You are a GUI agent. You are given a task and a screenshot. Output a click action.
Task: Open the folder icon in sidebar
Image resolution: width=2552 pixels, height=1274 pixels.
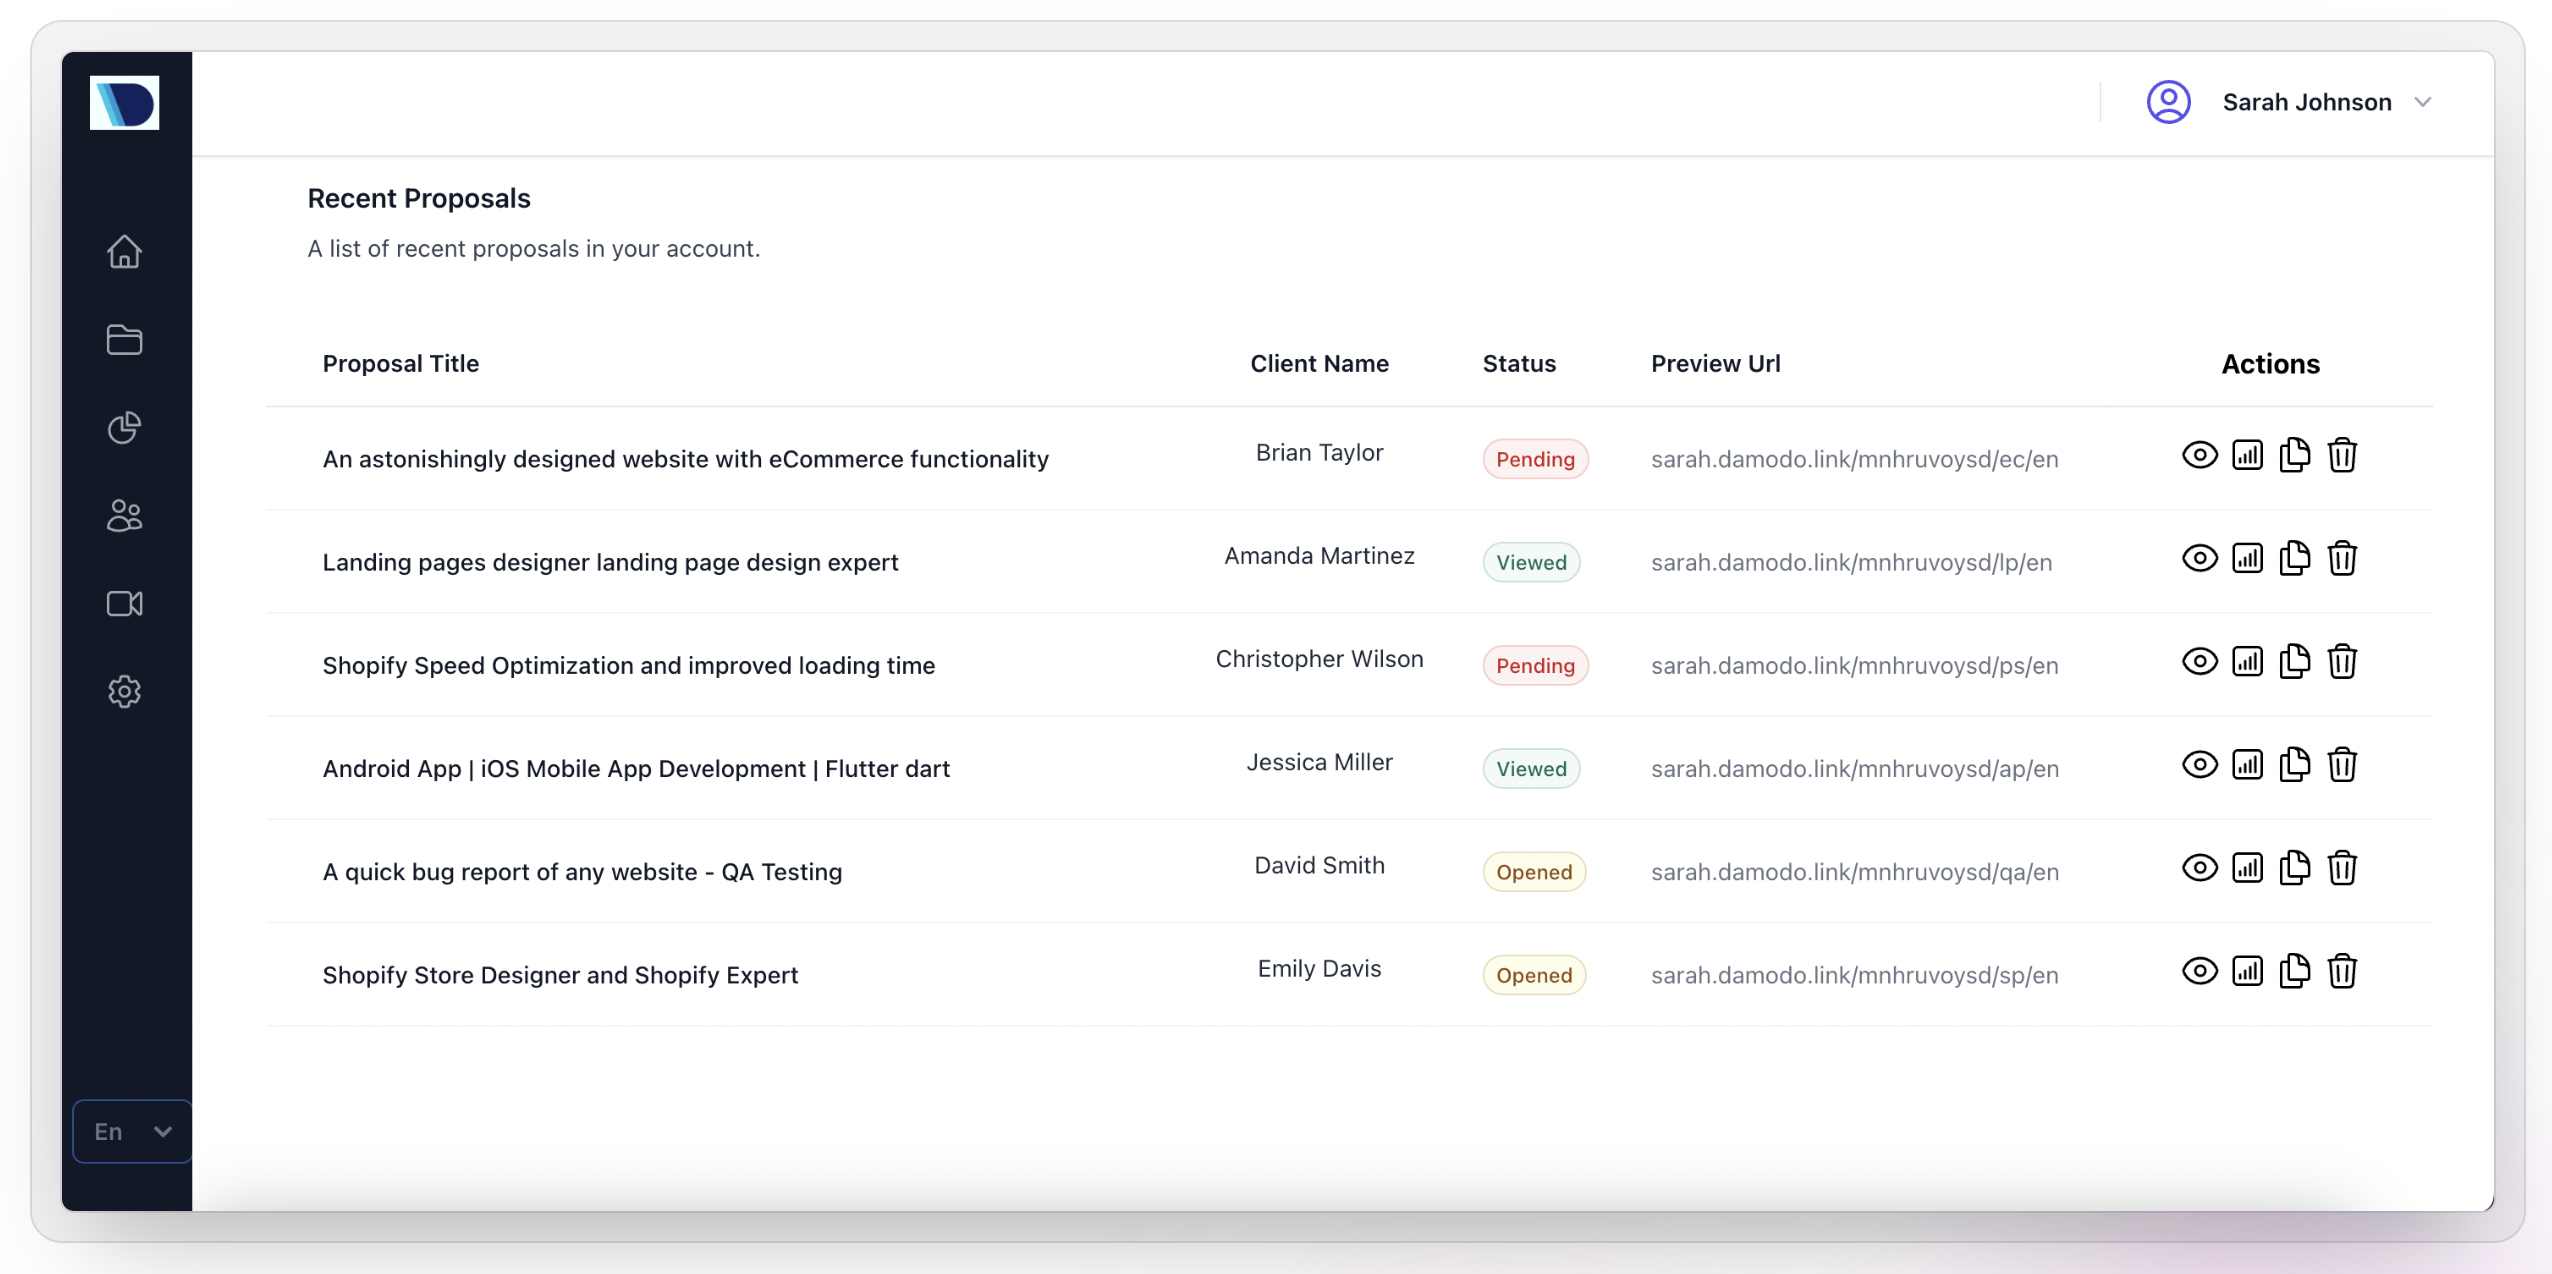click(124, 340)
